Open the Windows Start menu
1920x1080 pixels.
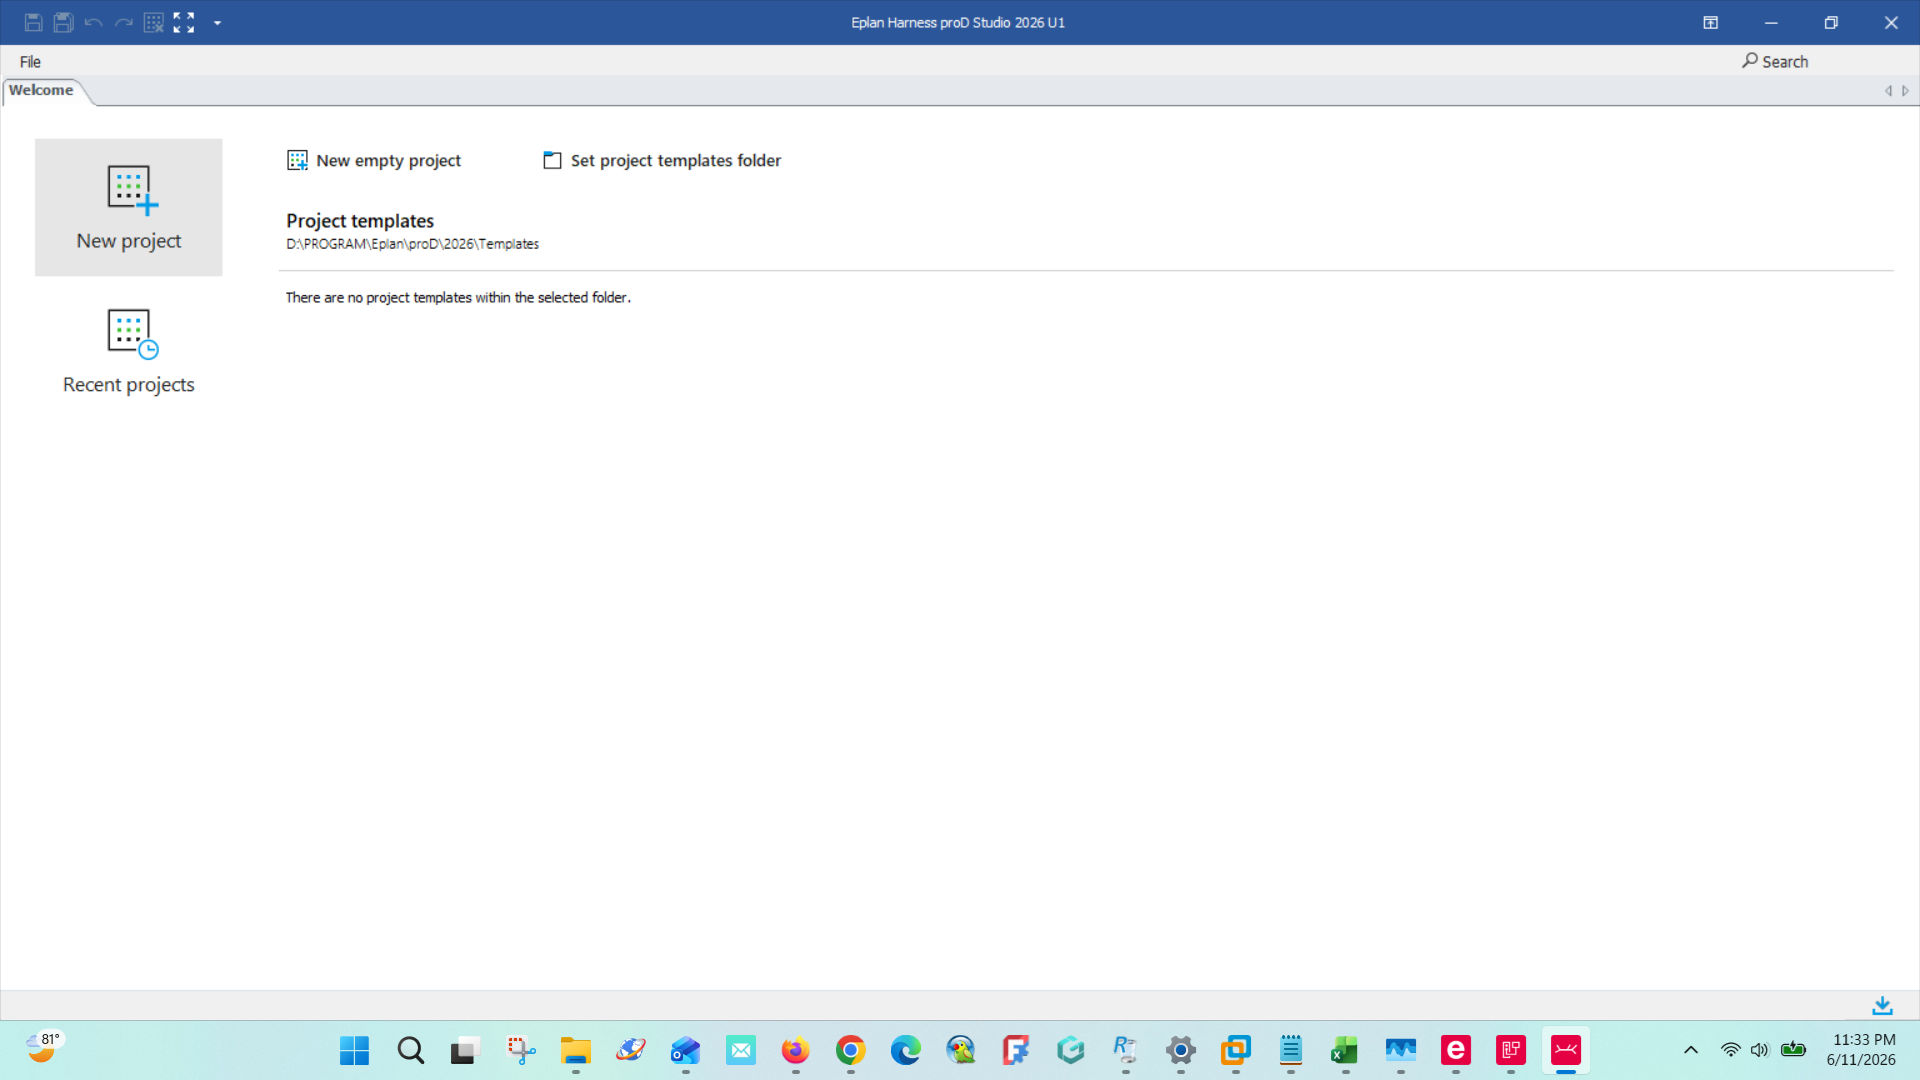354,1051
